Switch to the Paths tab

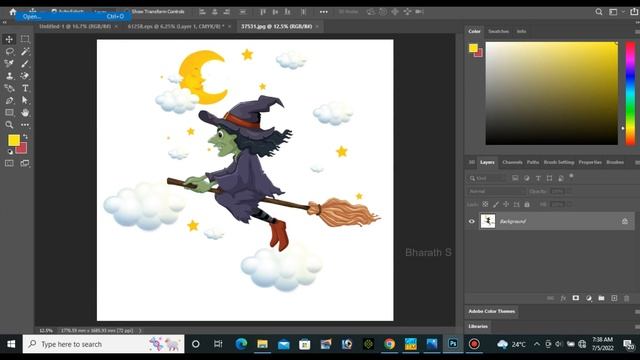pyautogui.click(x=533, y=162)
